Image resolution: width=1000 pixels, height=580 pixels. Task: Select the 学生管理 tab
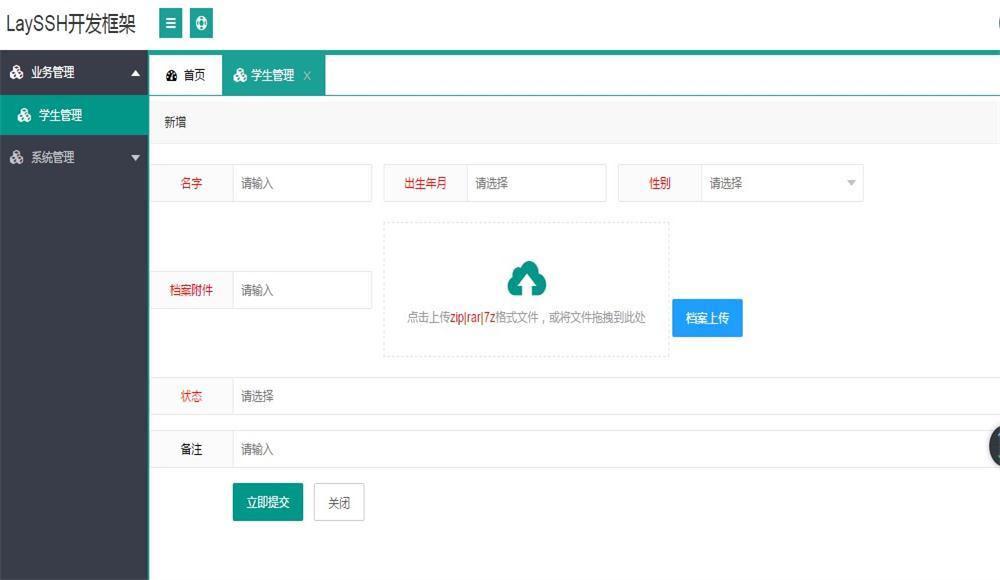pos(265,76)
